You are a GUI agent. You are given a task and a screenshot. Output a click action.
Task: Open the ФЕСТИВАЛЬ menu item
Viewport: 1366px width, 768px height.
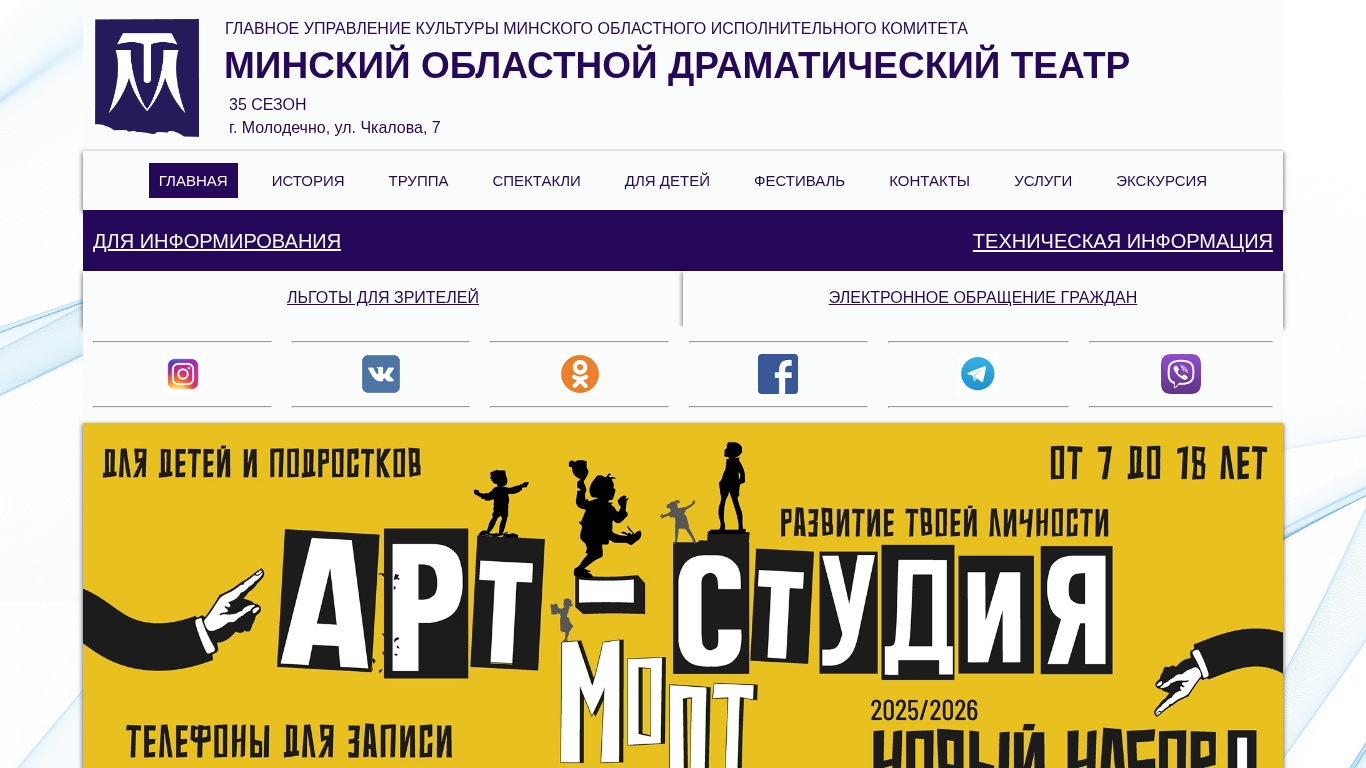(799, 181)
